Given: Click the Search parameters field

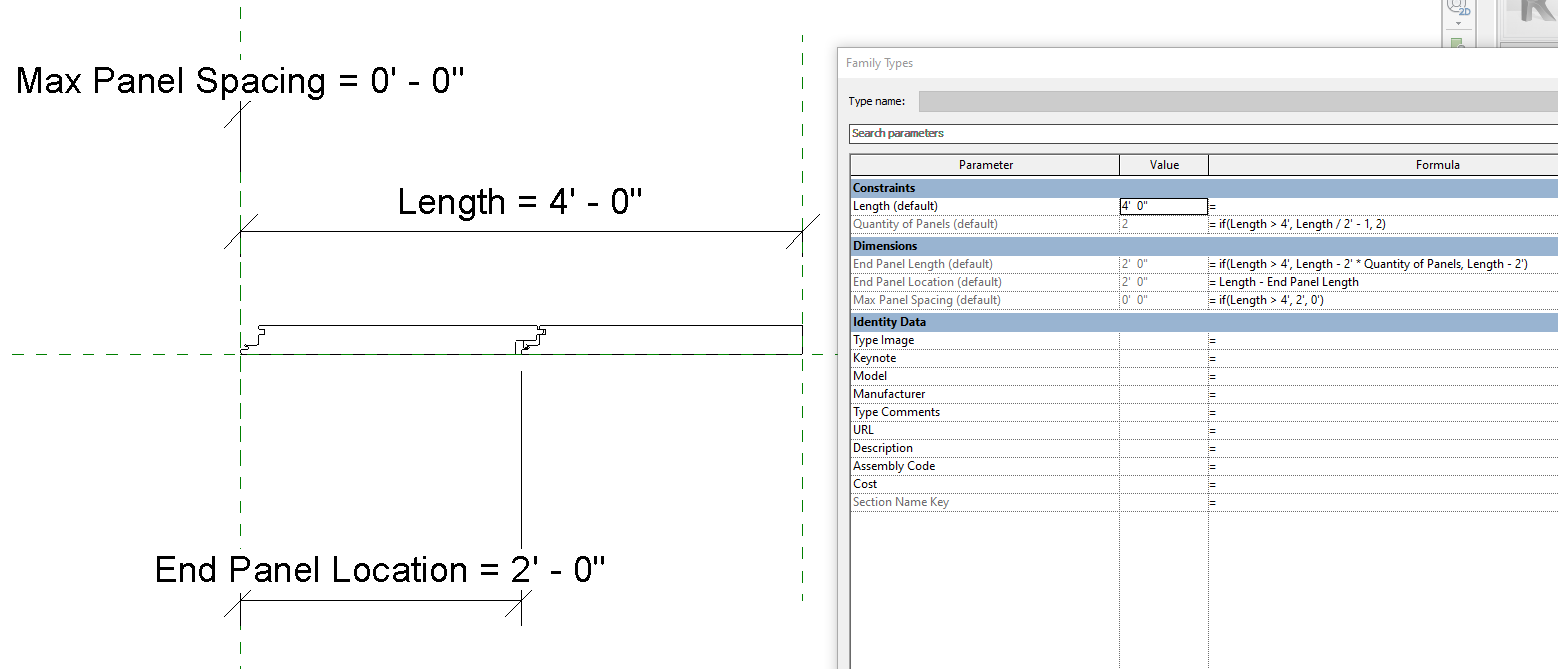Looking at the screenshot, I should coord(1203,133).
